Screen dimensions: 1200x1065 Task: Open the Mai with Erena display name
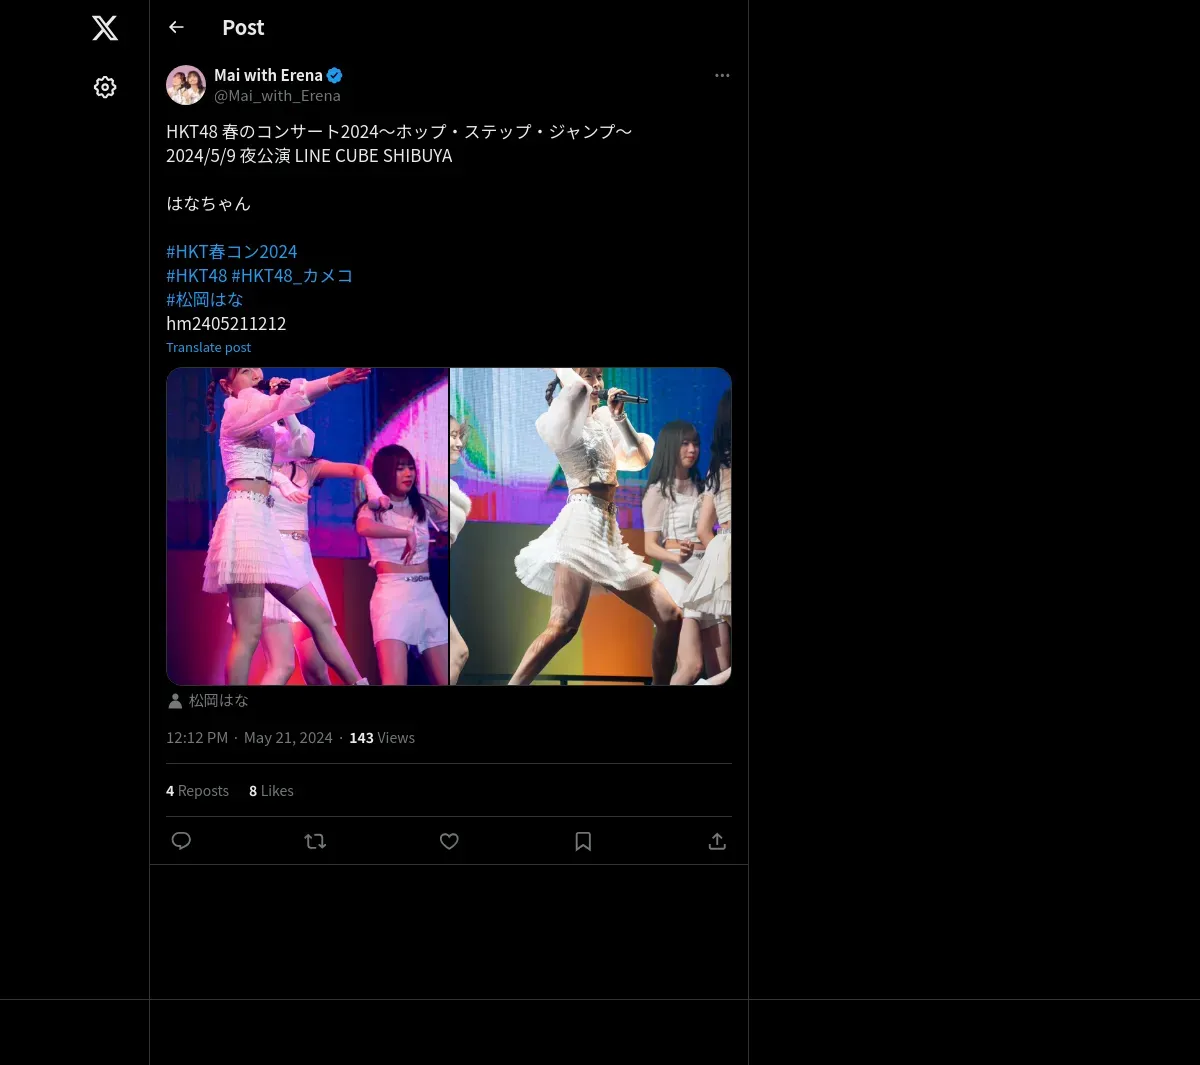point(268,75)
